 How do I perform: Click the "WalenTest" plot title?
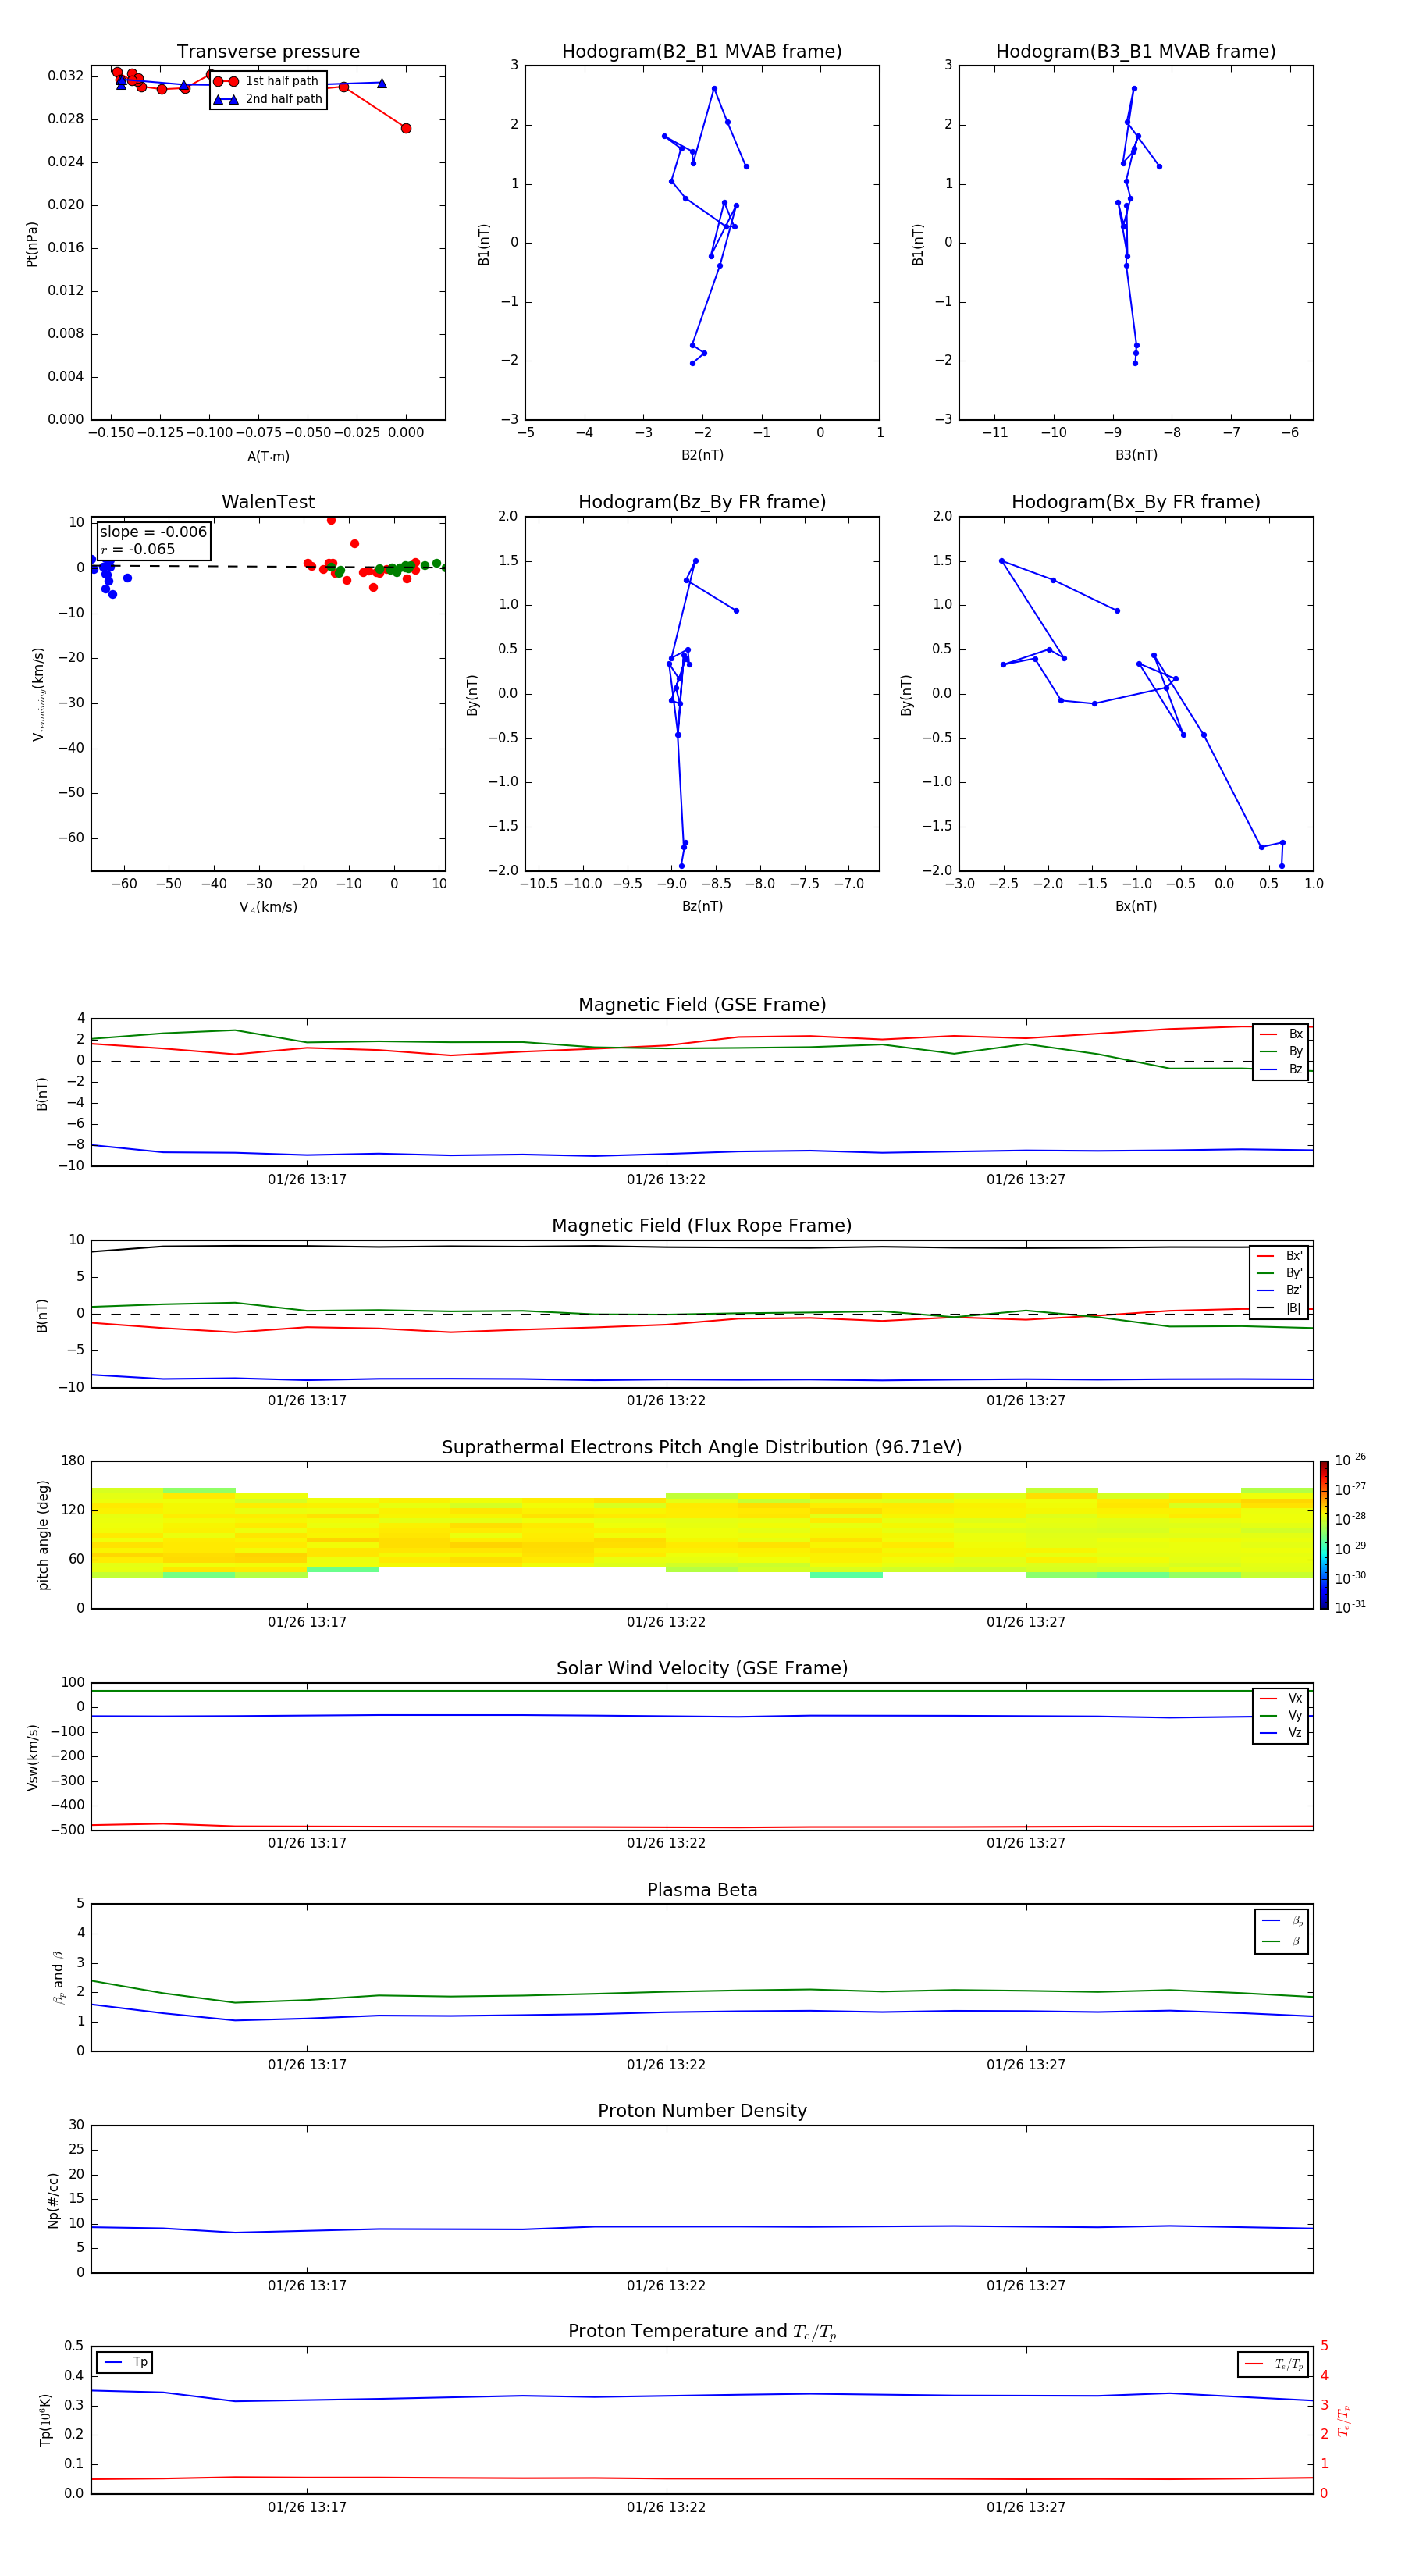pos(268,502)
